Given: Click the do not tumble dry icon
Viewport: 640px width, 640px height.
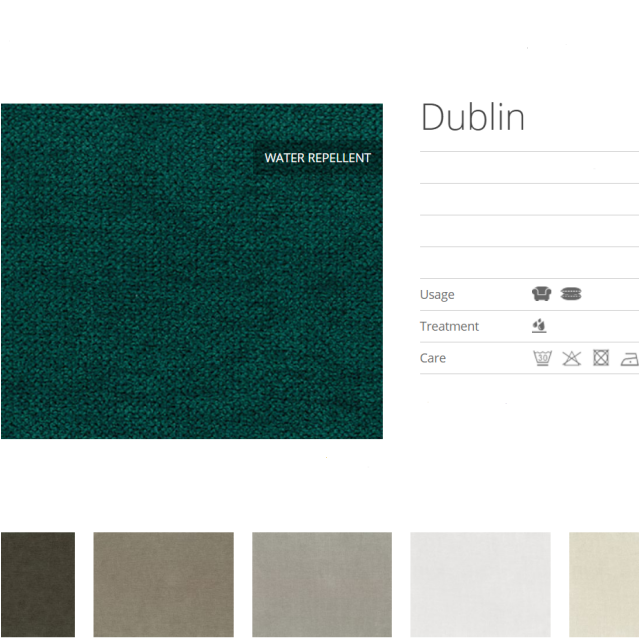Looking at the screenshot, I should pyautogui.click(x=600, y=358).
